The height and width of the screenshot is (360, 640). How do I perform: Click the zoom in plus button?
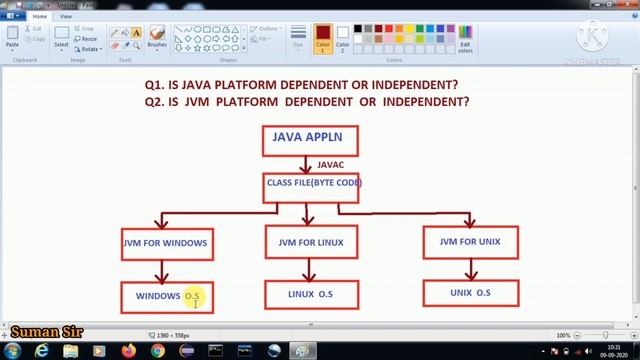(x=634, y=335)
